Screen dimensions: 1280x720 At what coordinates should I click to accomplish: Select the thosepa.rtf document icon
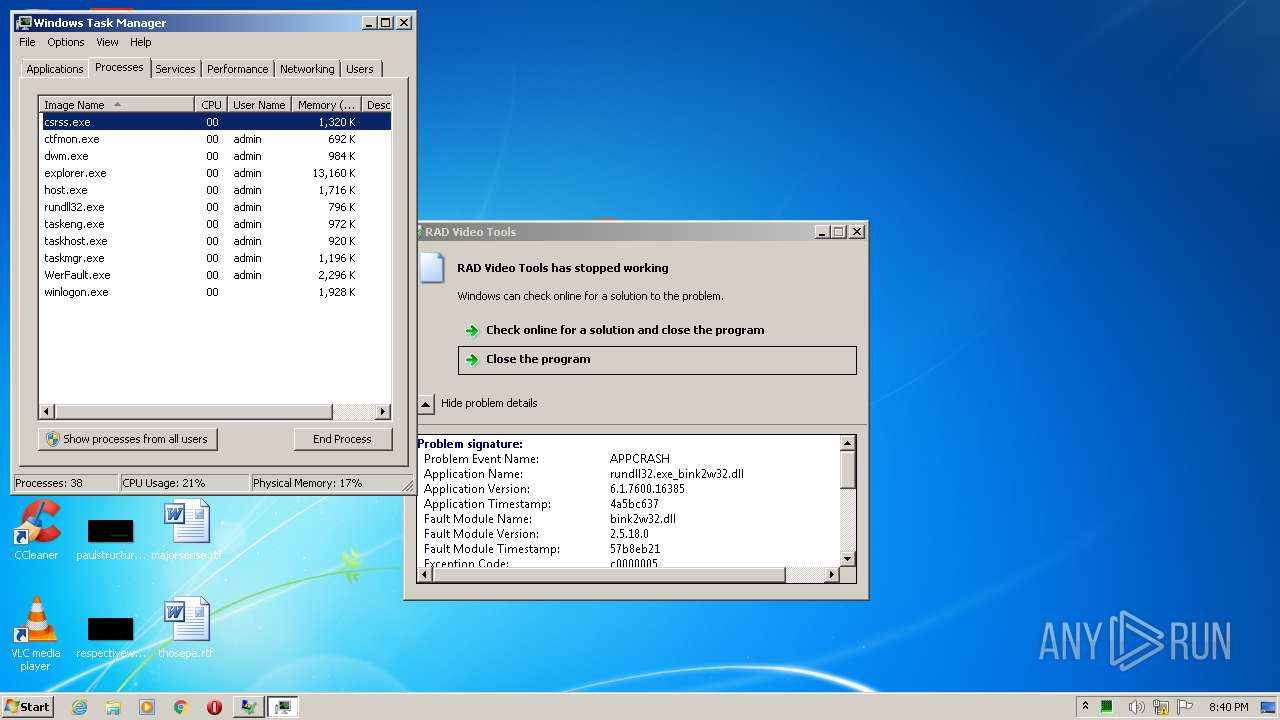coord(187,627)
